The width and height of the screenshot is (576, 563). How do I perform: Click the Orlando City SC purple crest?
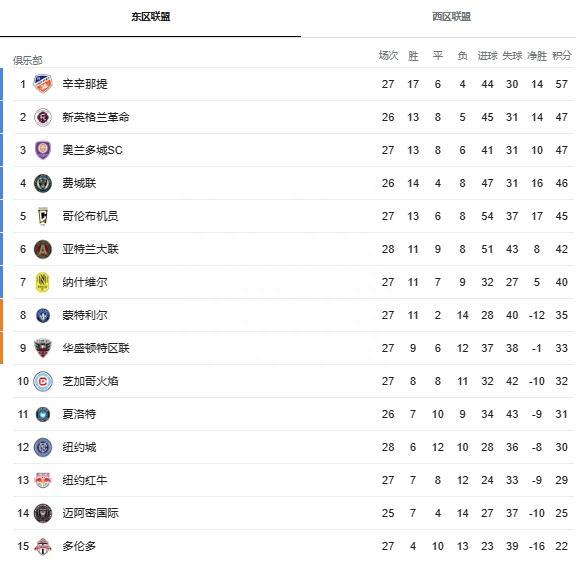tap(43, 150)
